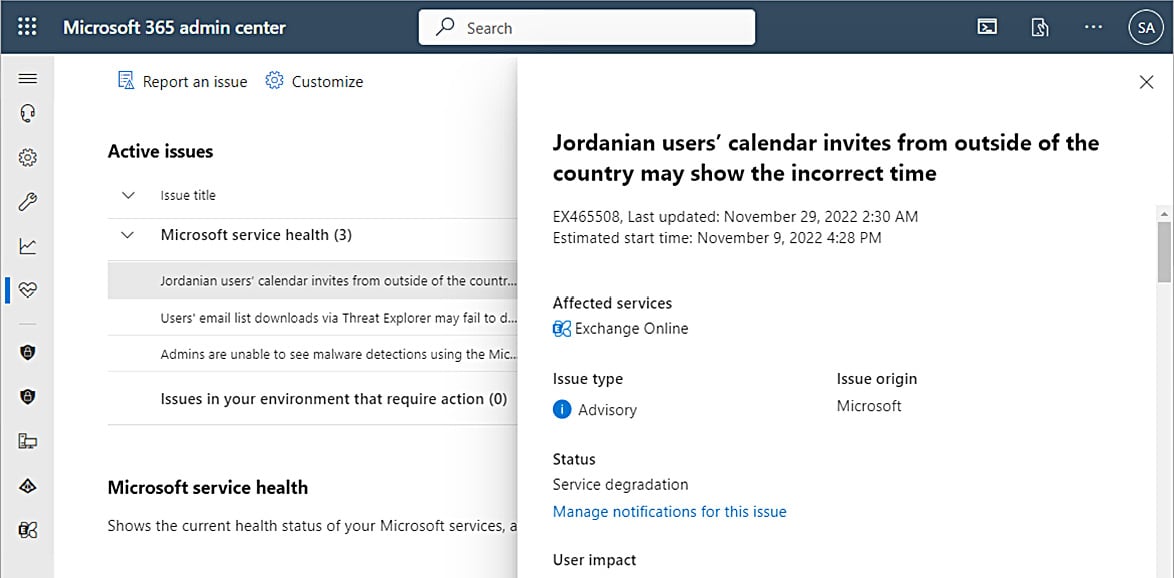Screen dimensions: 1174x578
Task: Open Reports chart icon in sidebar
Action: (x=28, y=246)
